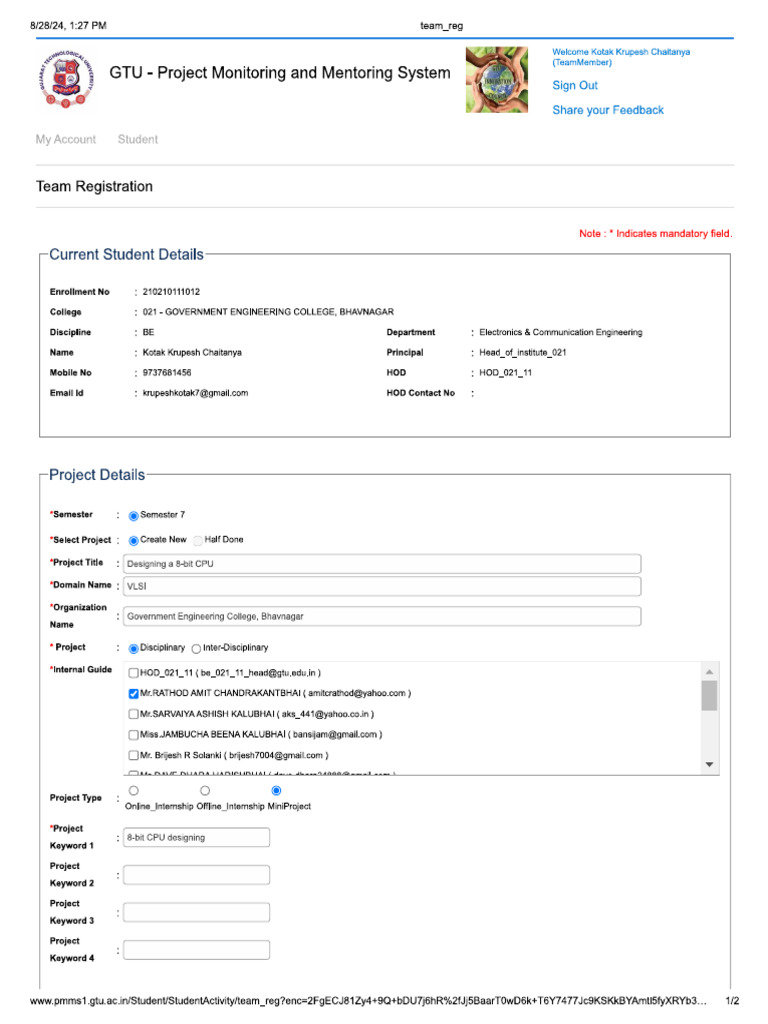Click the Sign Out link
The height and width of the screenshot is (1024, 768).
click(x=575, y=86)
